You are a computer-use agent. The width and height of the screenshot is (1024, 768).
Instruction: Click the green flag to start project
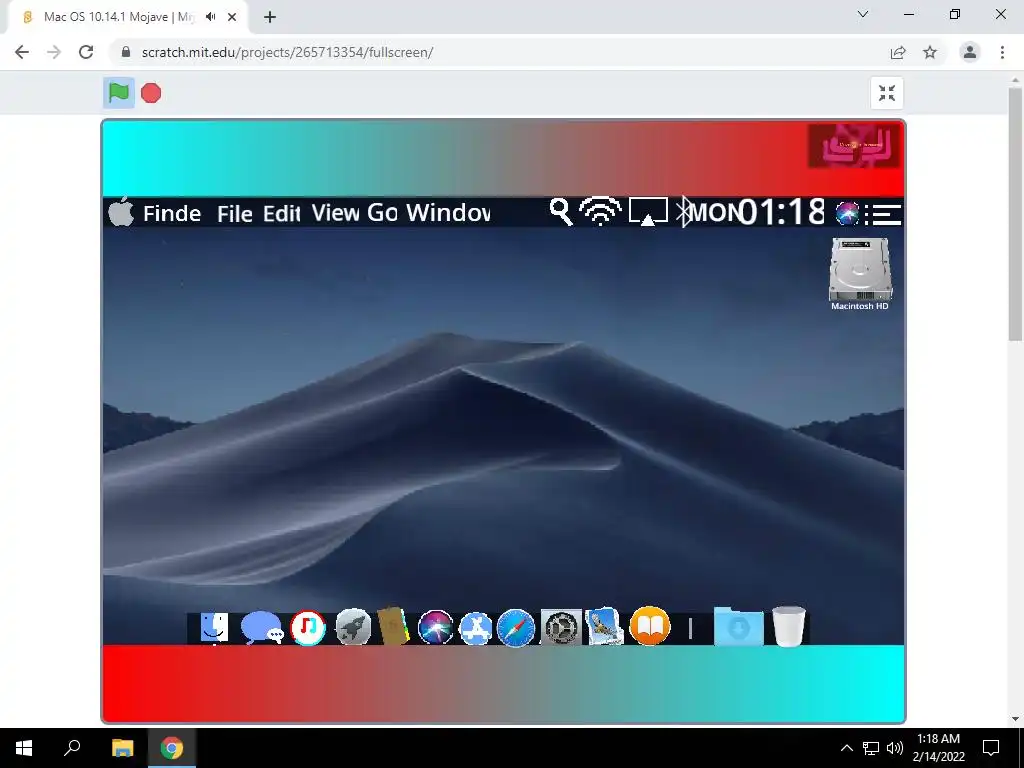coord(119,93)
